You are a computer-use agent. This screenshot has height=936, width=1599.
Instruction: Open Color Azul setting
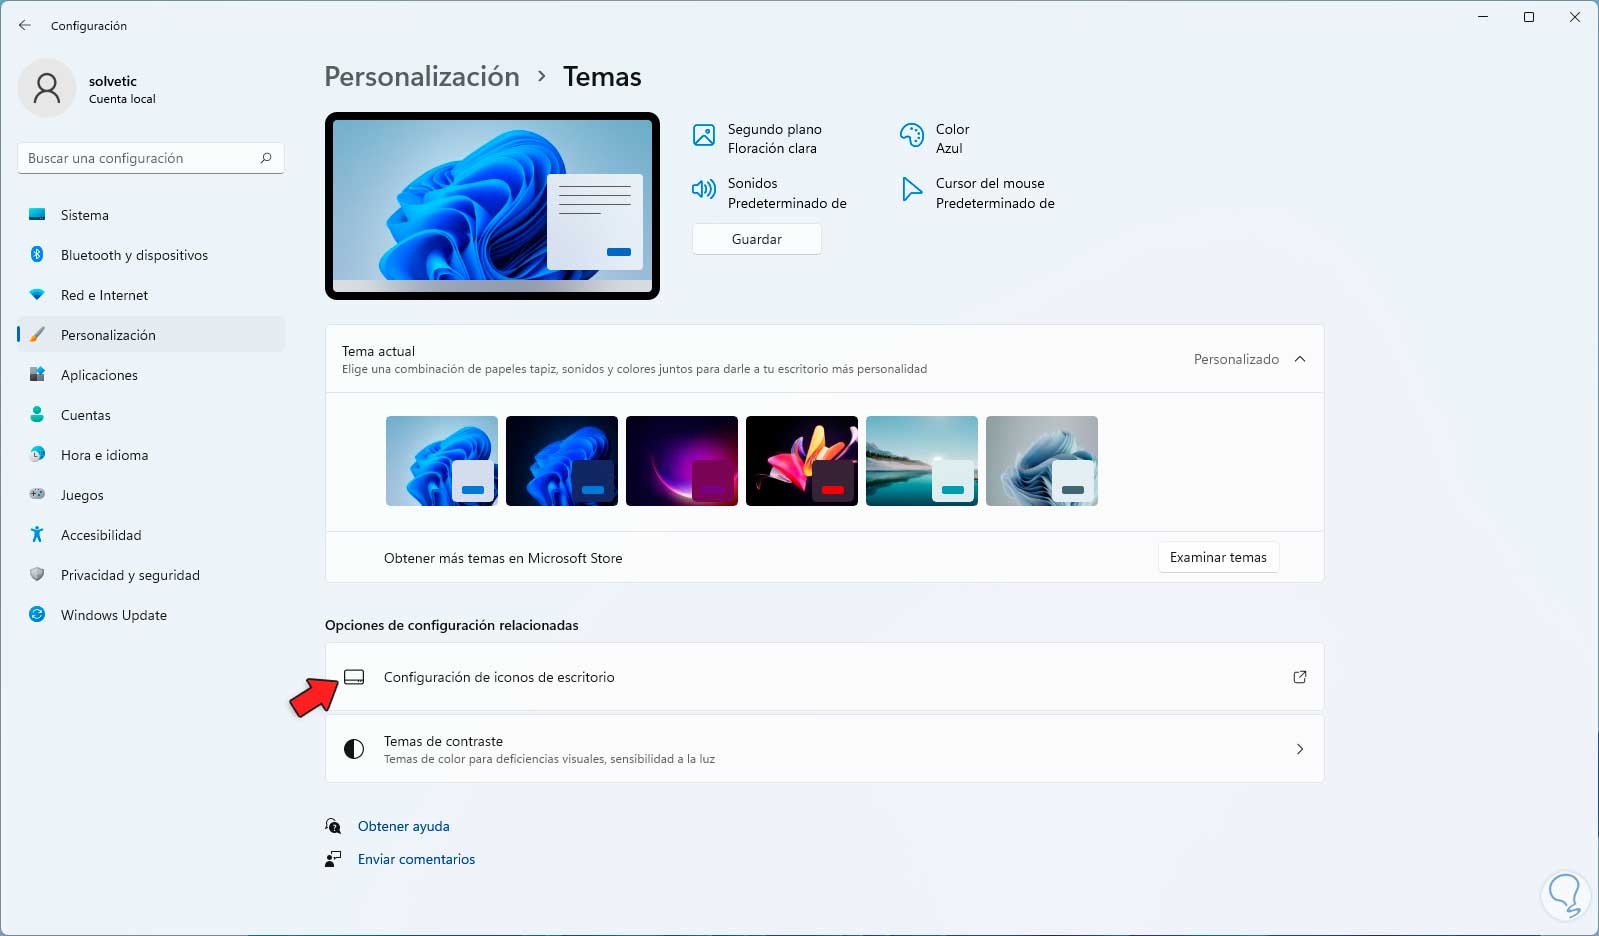936,138
